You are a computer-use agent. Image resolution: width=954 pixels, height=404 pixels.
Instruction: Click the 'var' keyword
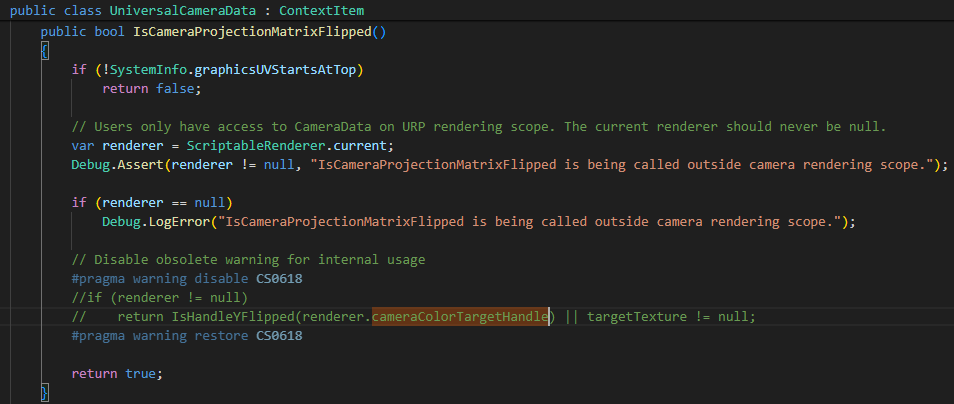[x=82, y=145]
